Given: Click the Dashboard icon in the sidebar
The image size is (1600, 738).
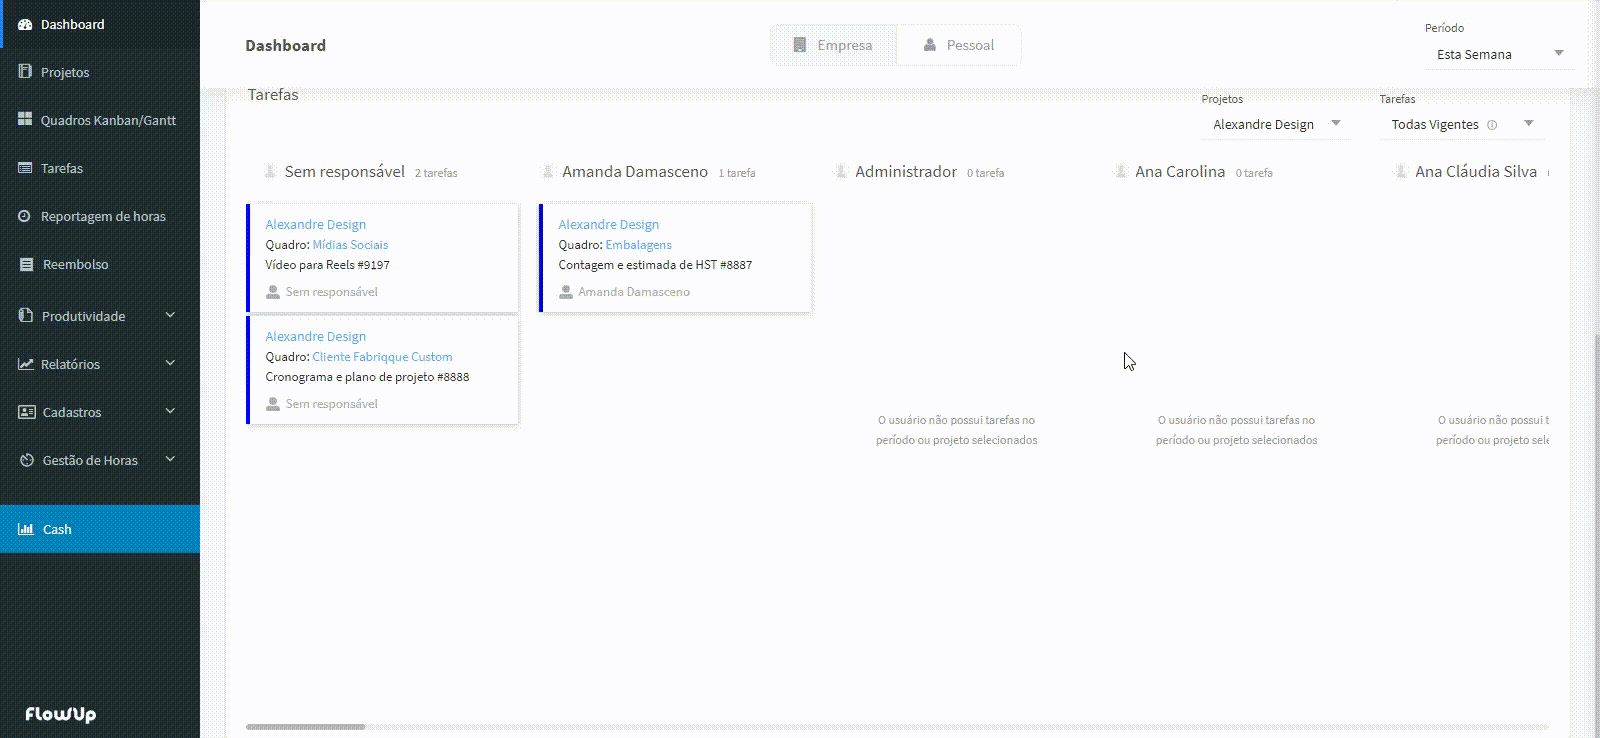Looking at the screenshot, I should pyautogui.click(x=25, y=24).
